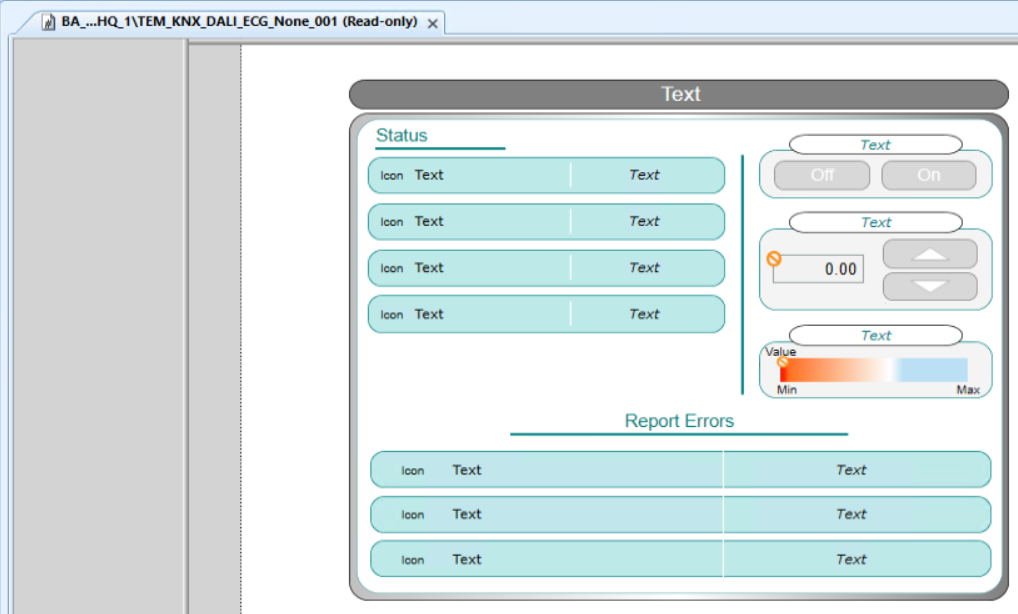Click the Icon placeholder in fourth Status row
Viewport: 1018px width, 614px height.
[x=392, y=315]
